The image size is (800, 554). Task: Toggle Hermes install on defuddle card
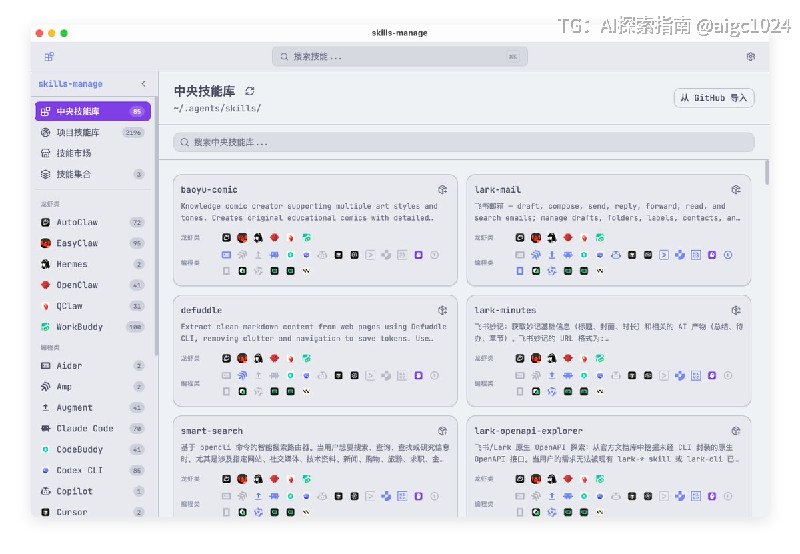click(258, 358)
